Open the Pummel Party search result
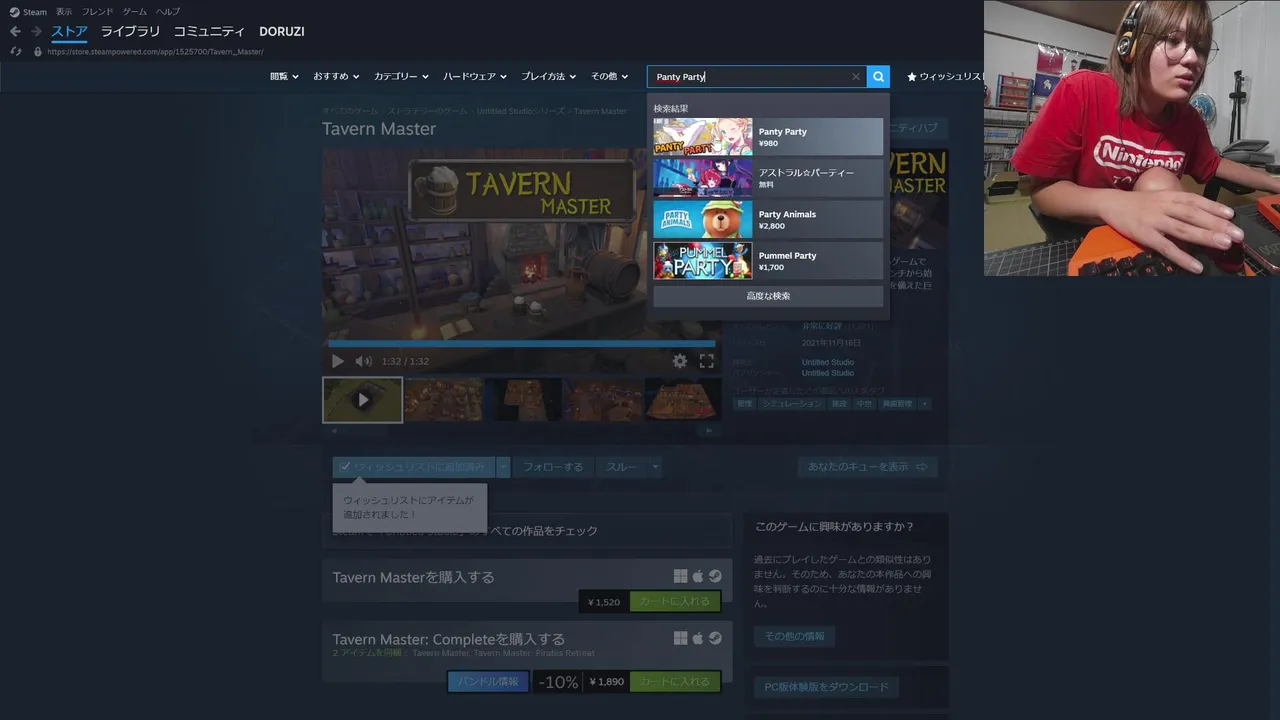Viewport: 1280px width, 720px height. click(768, 260)
